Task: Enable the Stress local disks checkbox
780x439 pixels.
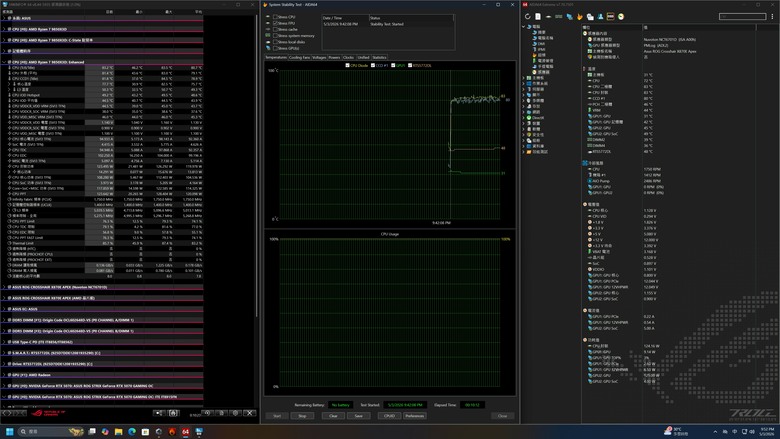Action: [x=275, y=42]
